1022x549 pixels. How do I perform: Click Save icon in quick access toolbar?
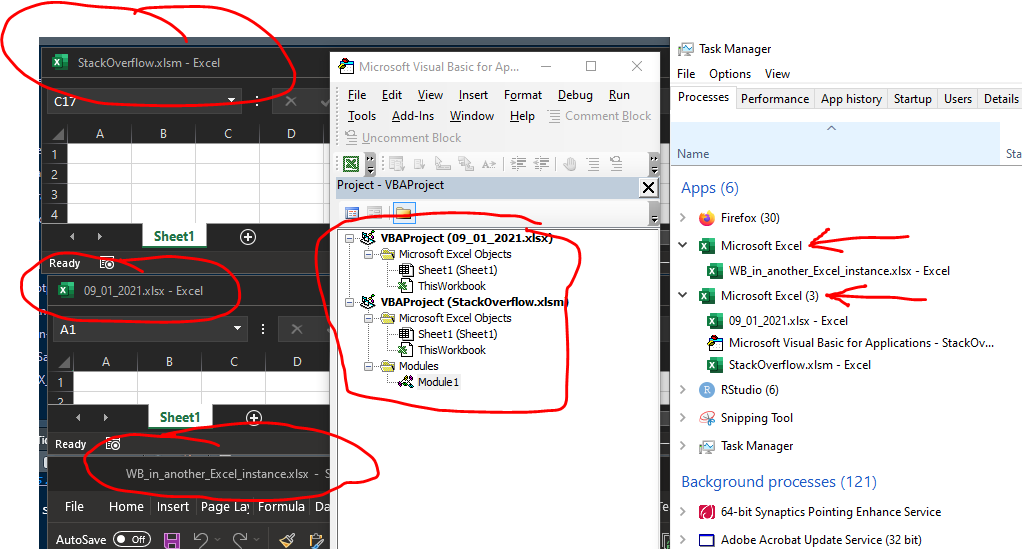click(171, 540)
